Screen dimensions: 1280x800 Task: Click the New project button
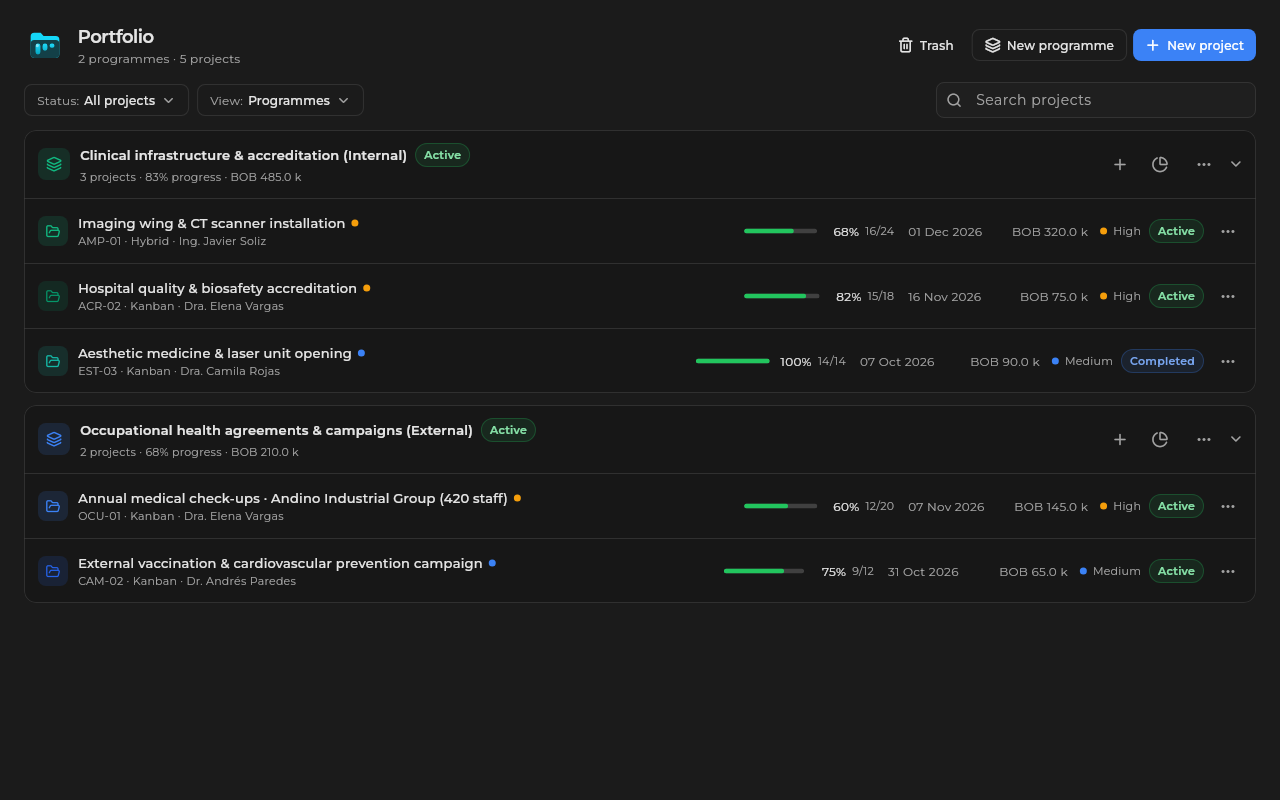click(x=1194, y=45)
